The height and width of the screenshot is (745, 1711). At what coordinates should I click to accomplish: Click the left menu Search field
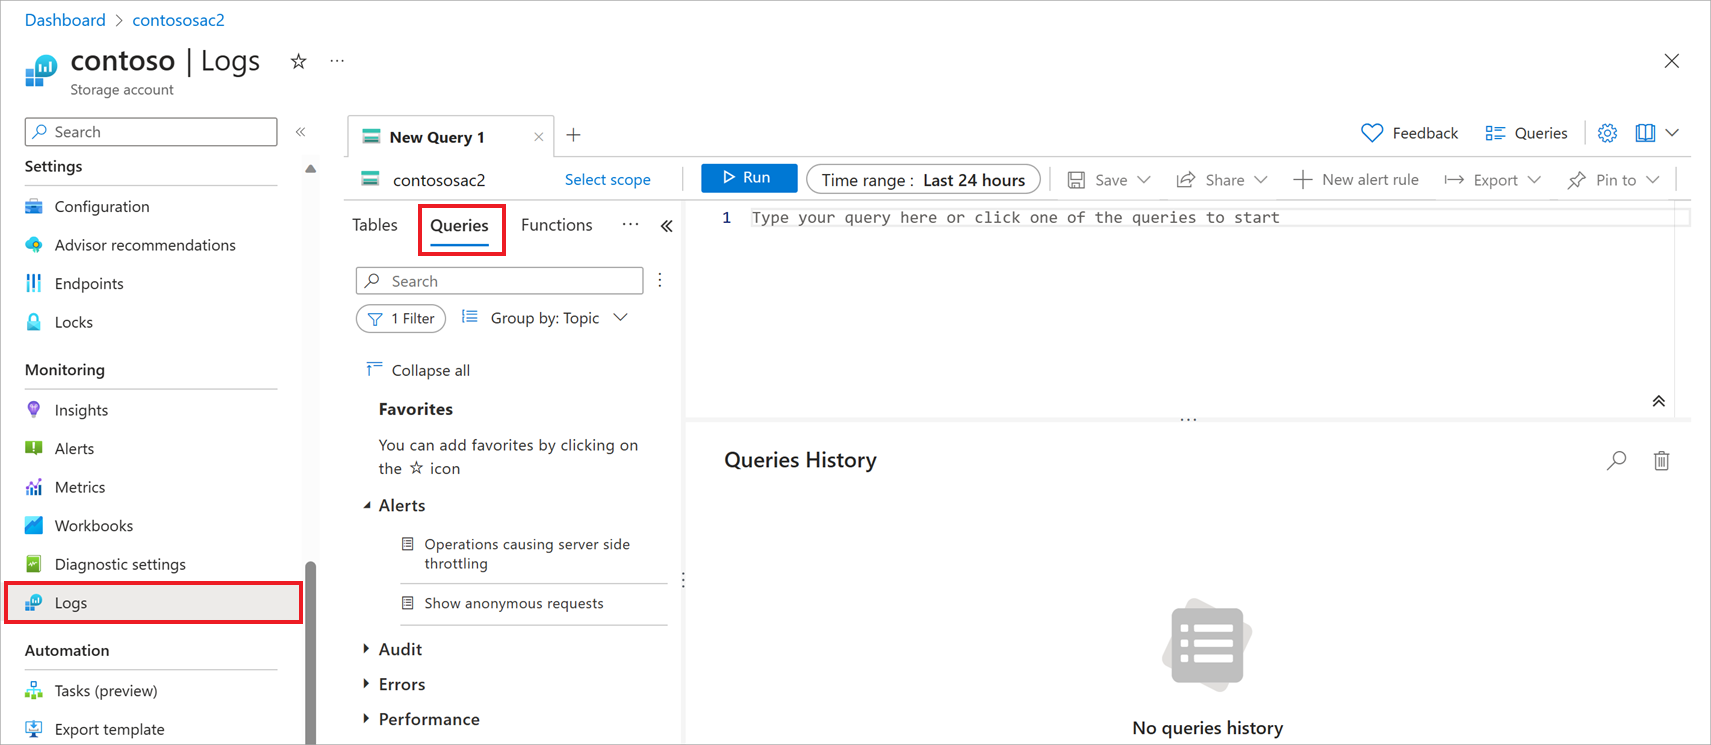151,132
